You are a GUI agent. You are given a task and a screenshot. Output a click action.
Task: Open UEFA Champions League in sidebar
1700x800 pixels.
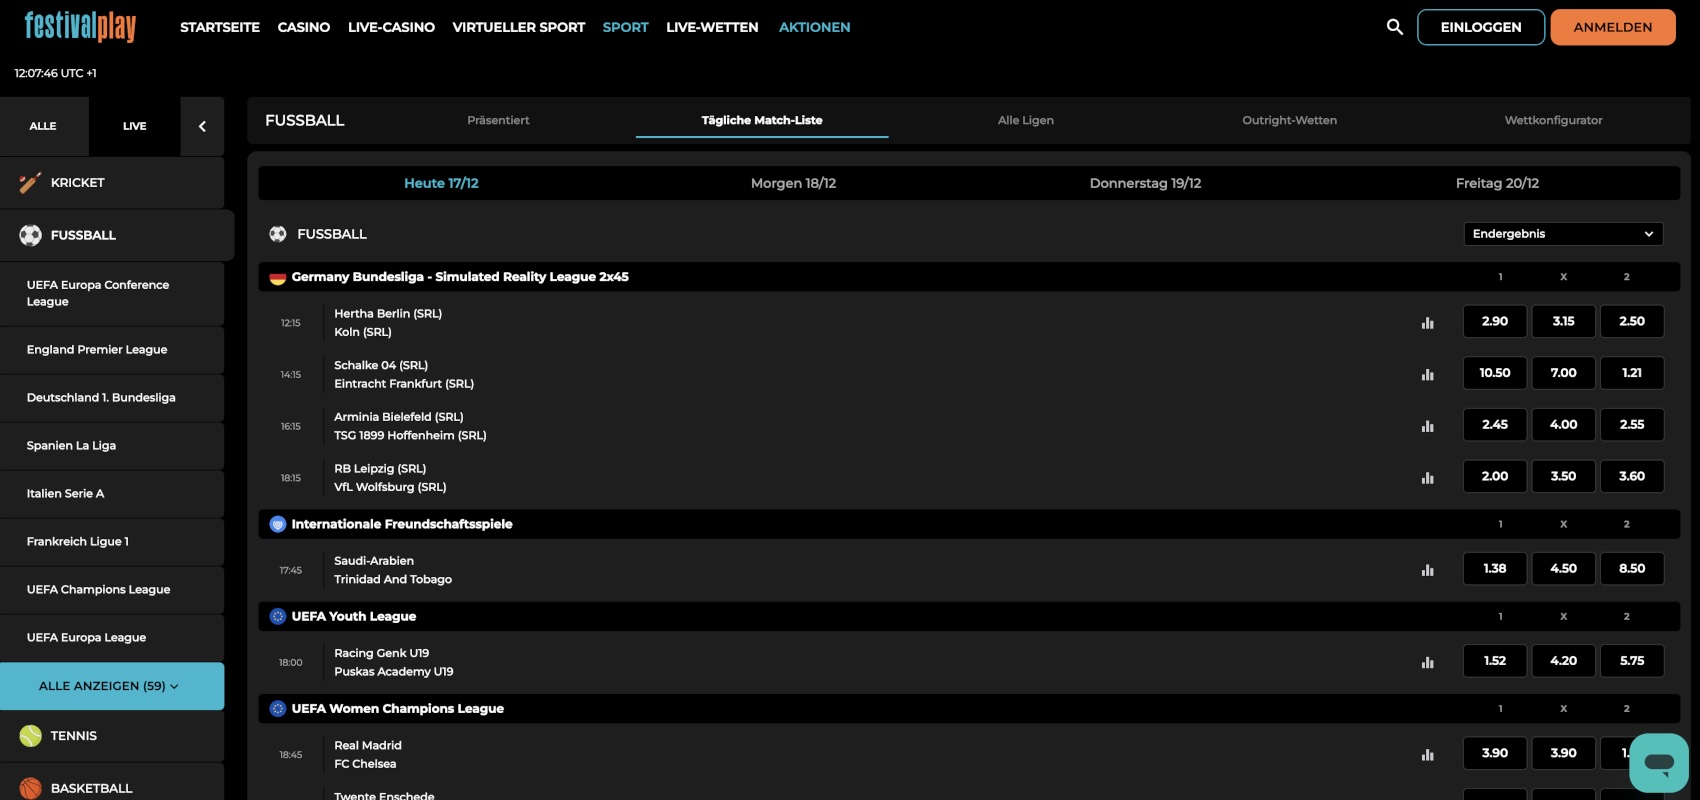coord(98,590)
